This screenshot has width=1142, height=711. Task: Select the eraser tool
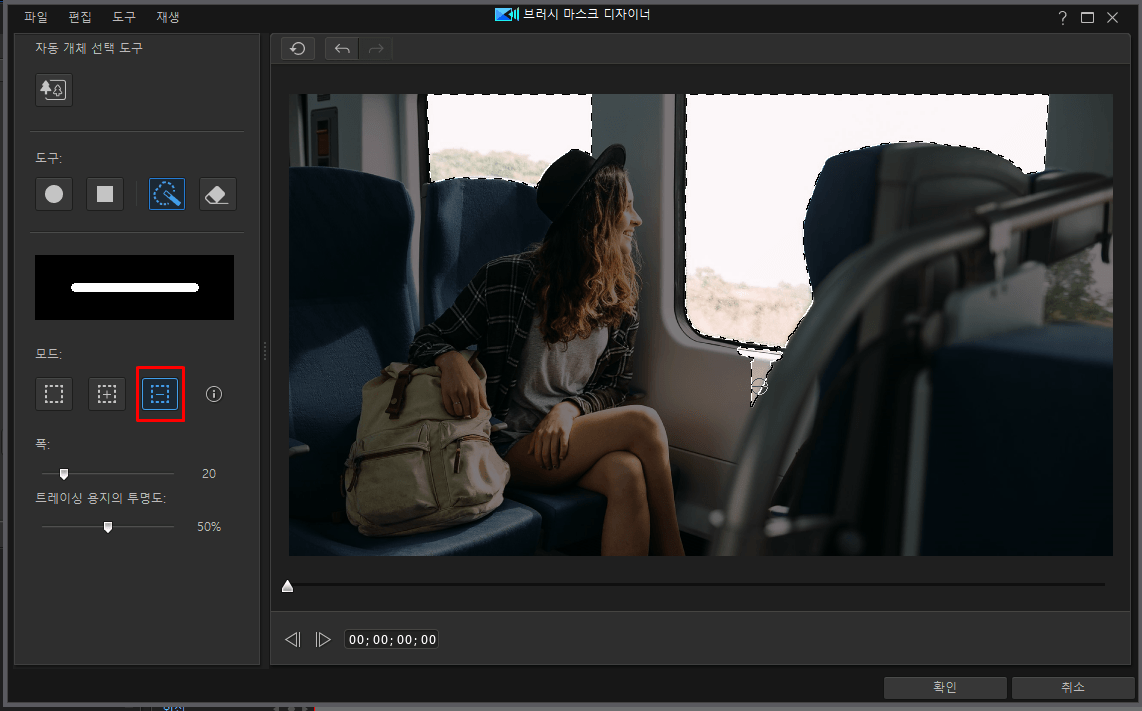[x=218, y=194]
